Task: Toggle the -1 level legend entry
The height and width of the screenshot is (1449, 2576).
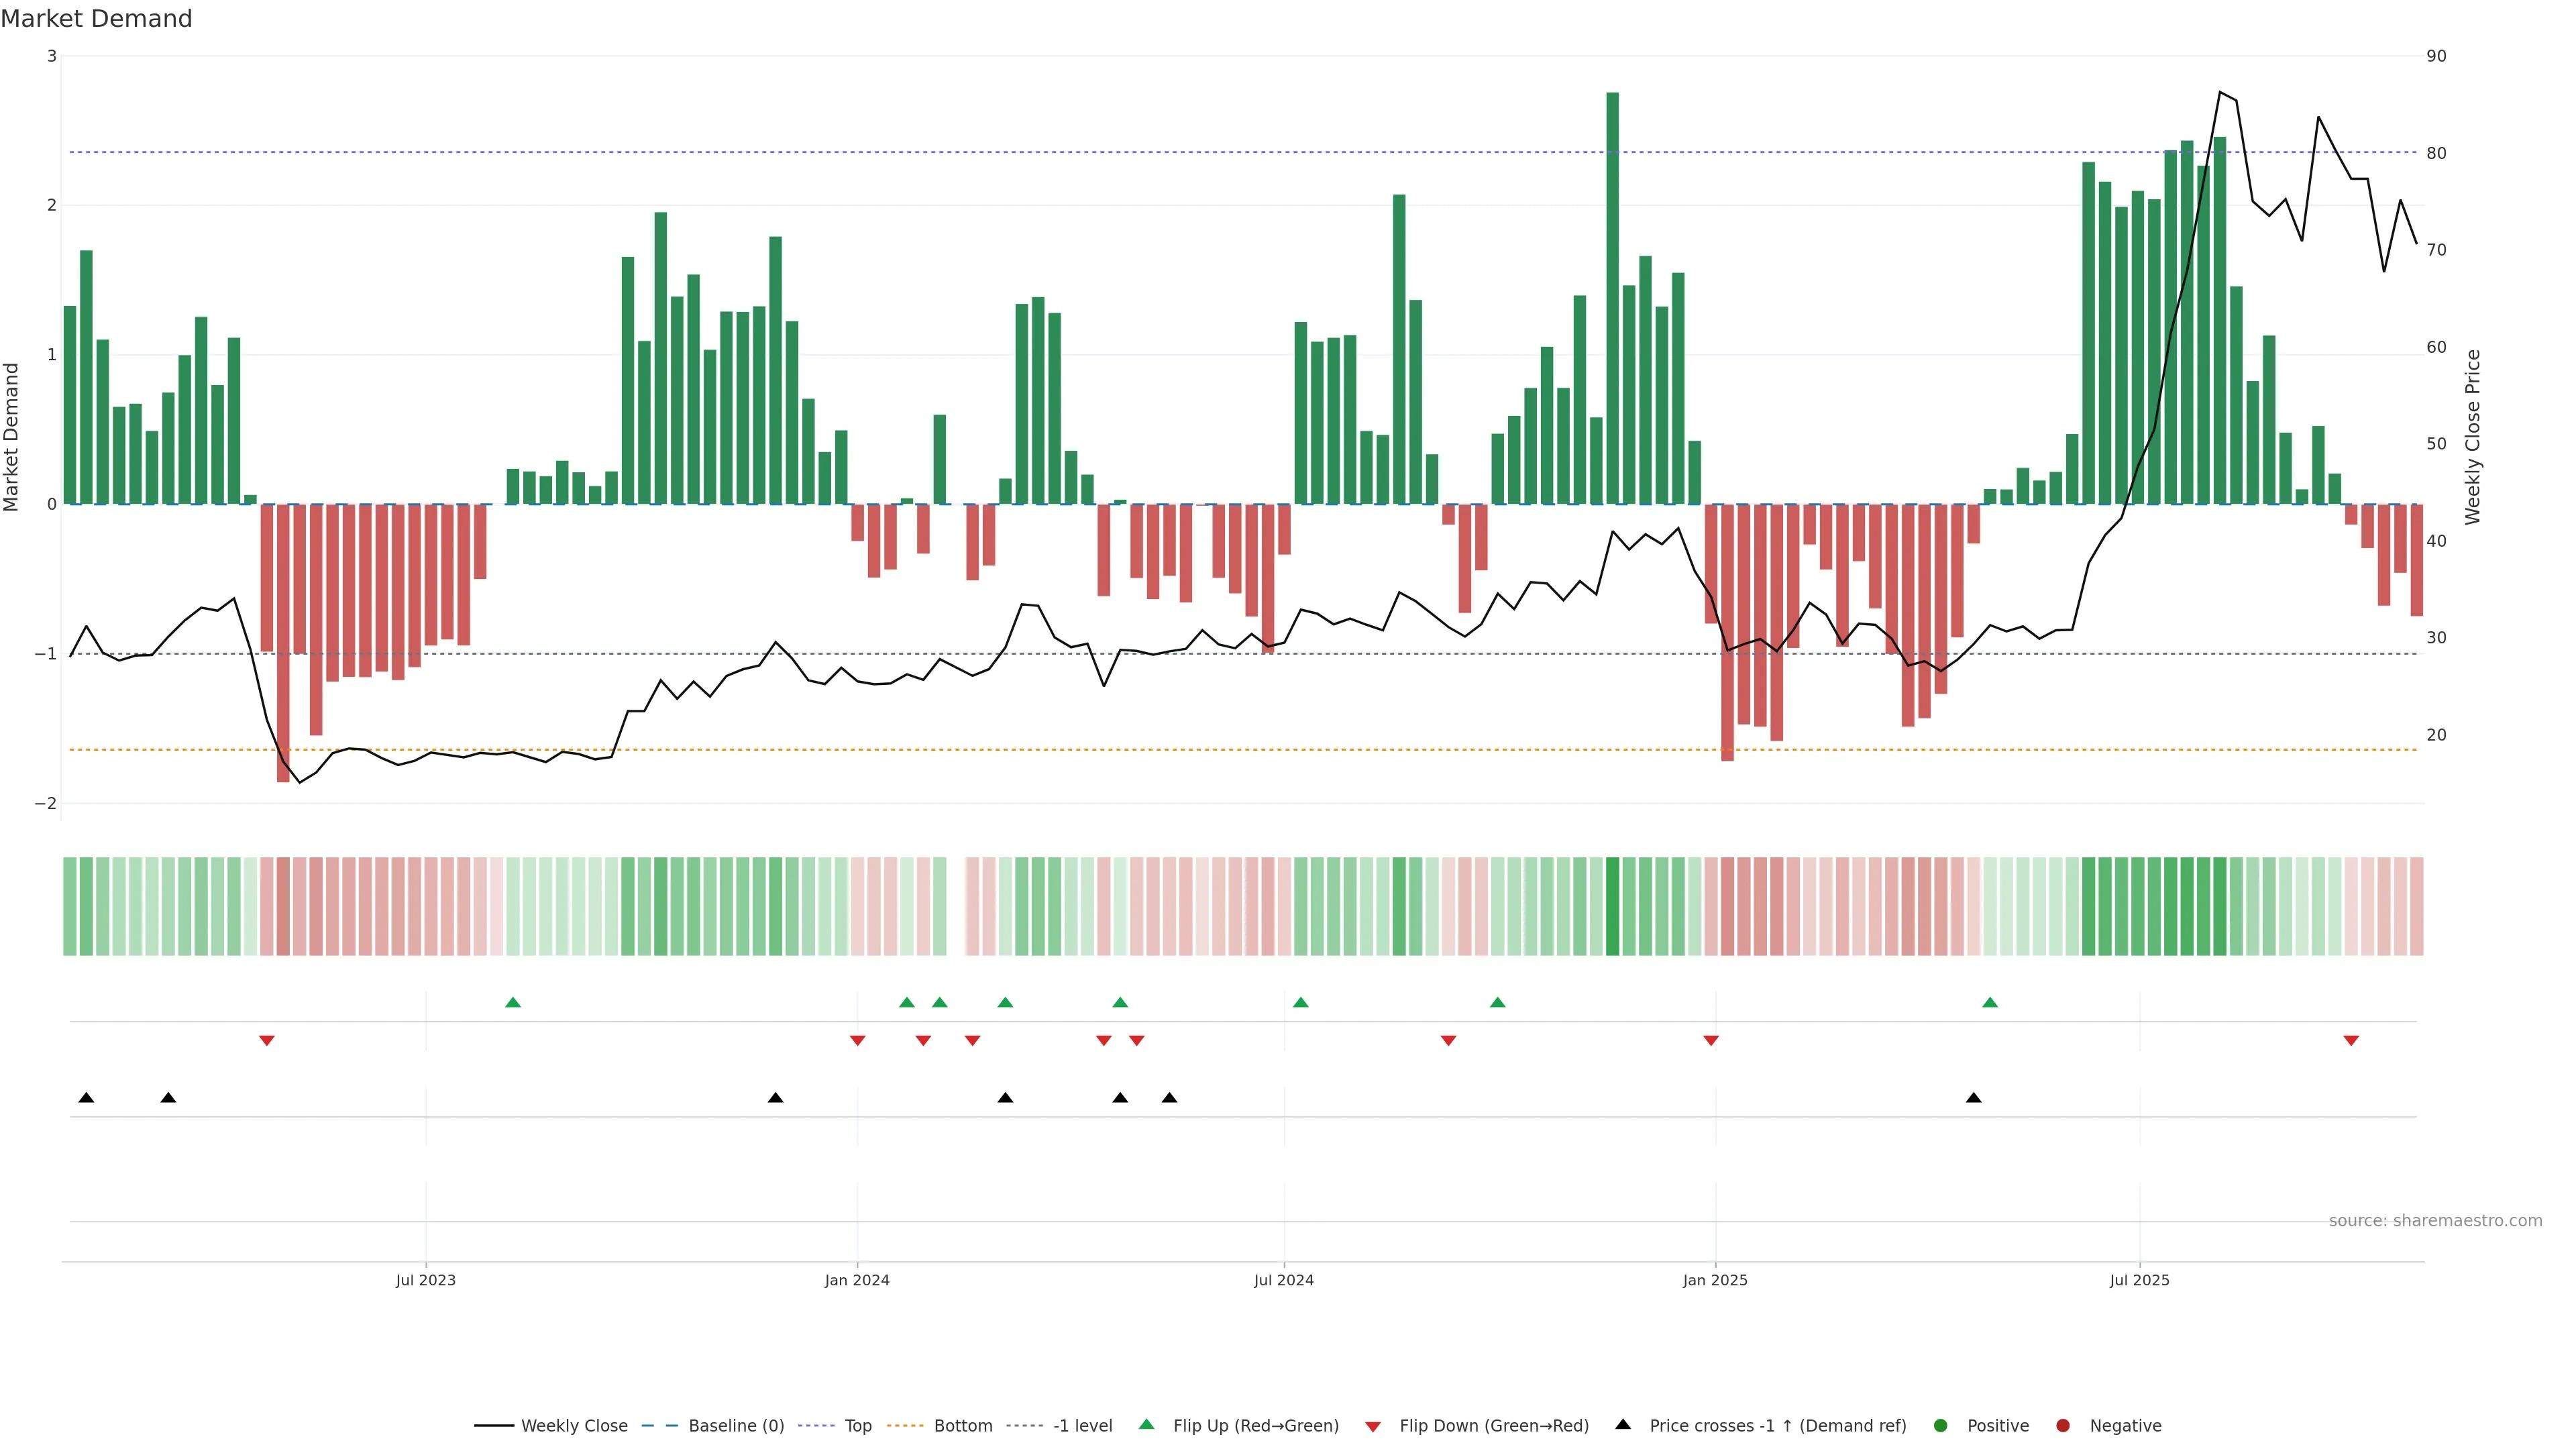Action: tap(1082, 1426)
